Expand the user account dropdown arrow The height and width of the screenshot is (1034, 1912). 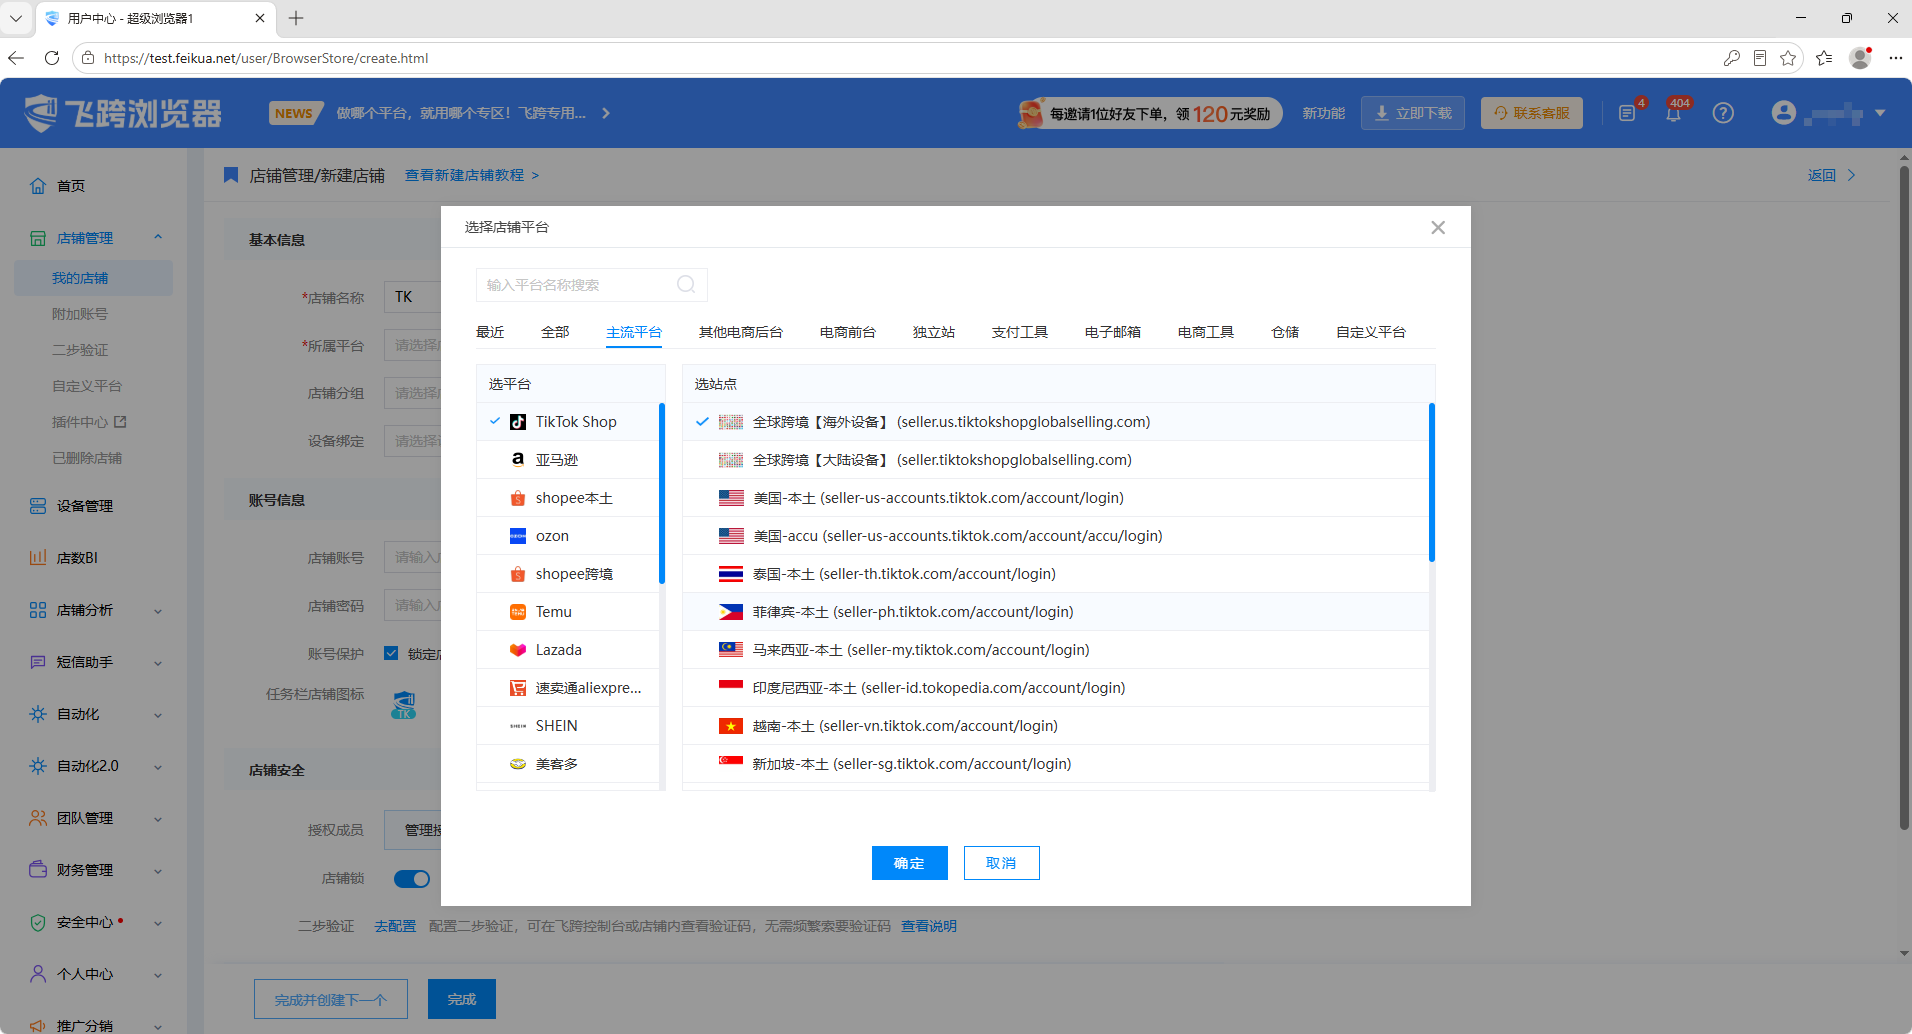pyautogui.click(x=1880, y=113)
